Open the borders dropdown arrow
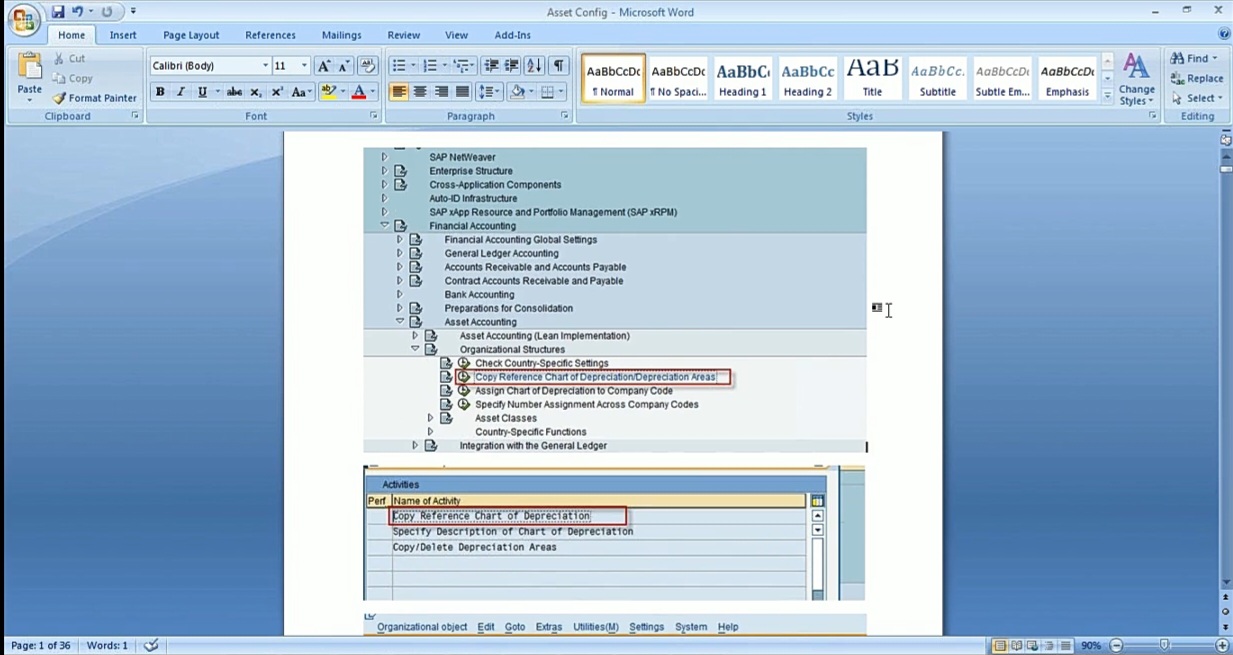1233x655 pixels. pos(562,92)
